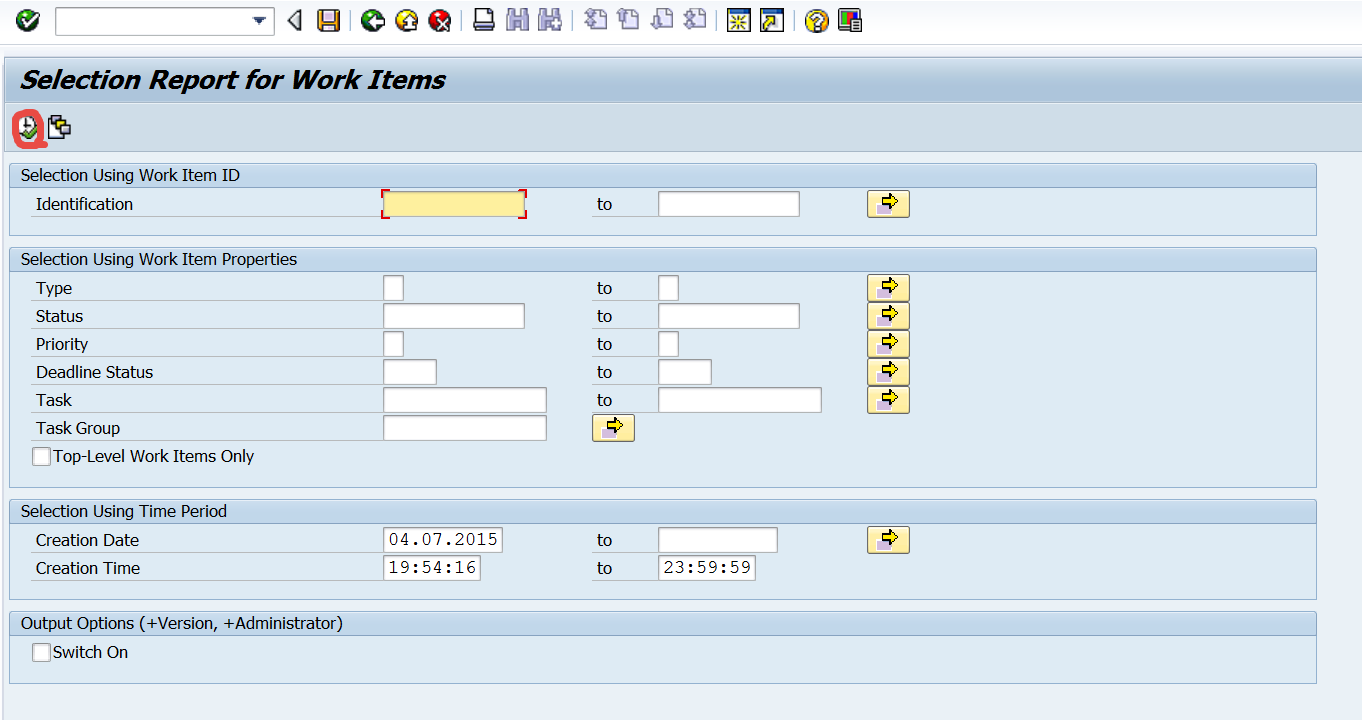Open the Get Variant icon beside Execute

pyautogui.click(x=58, y=128)
